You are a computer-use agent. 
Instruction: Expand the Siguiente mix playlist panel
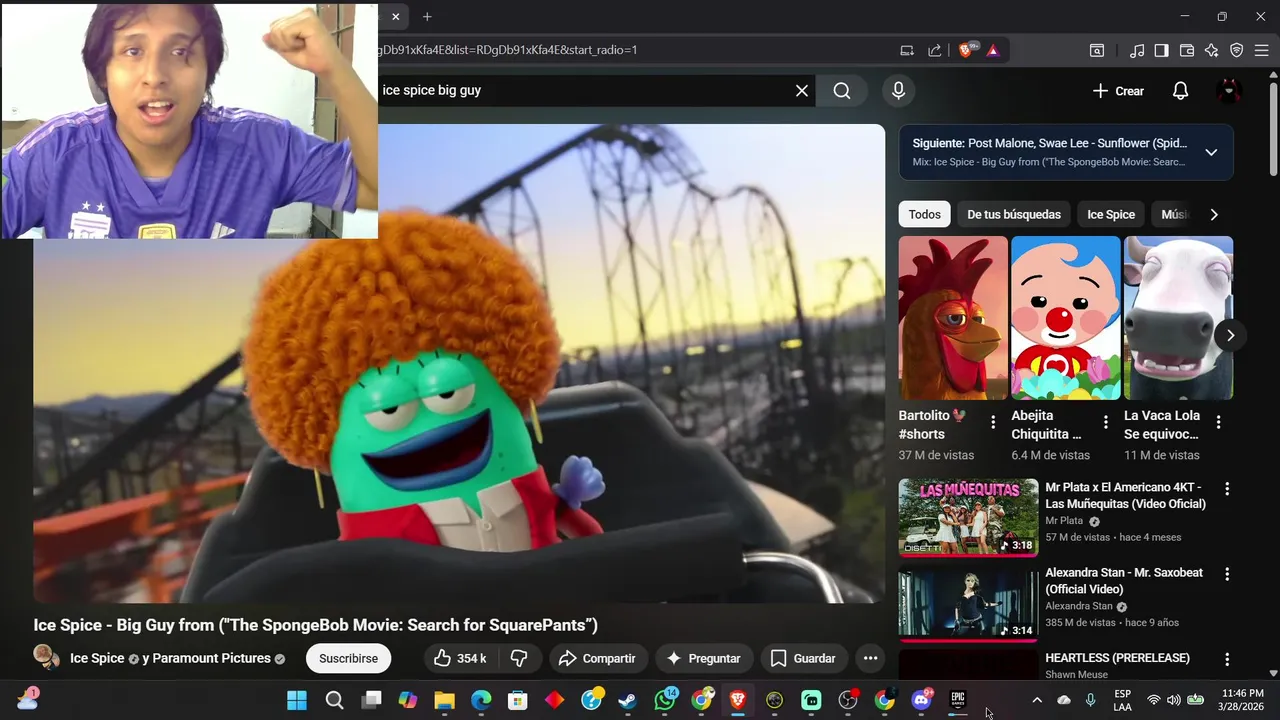[x=1211, y=152]
